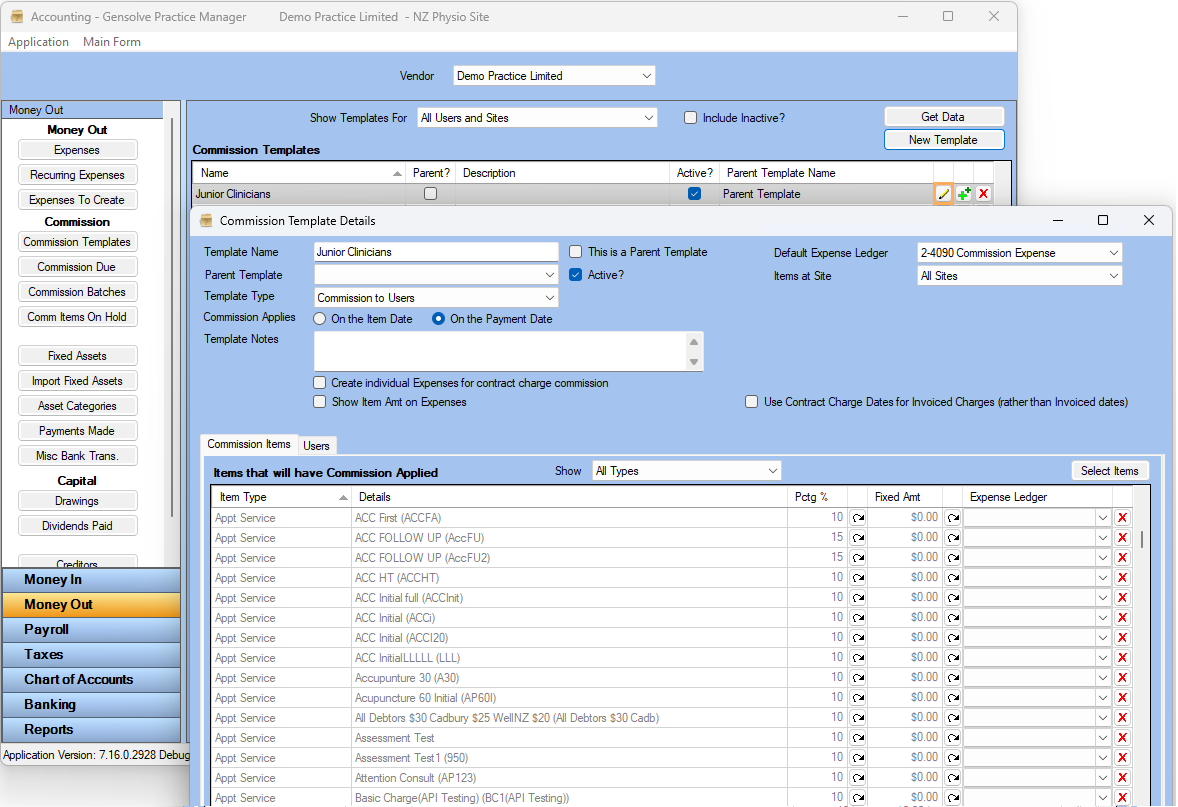Screen dimensions: 1178x807
Task: Delete Junior Clinicians template with red X
Action: tap(983, 194)
